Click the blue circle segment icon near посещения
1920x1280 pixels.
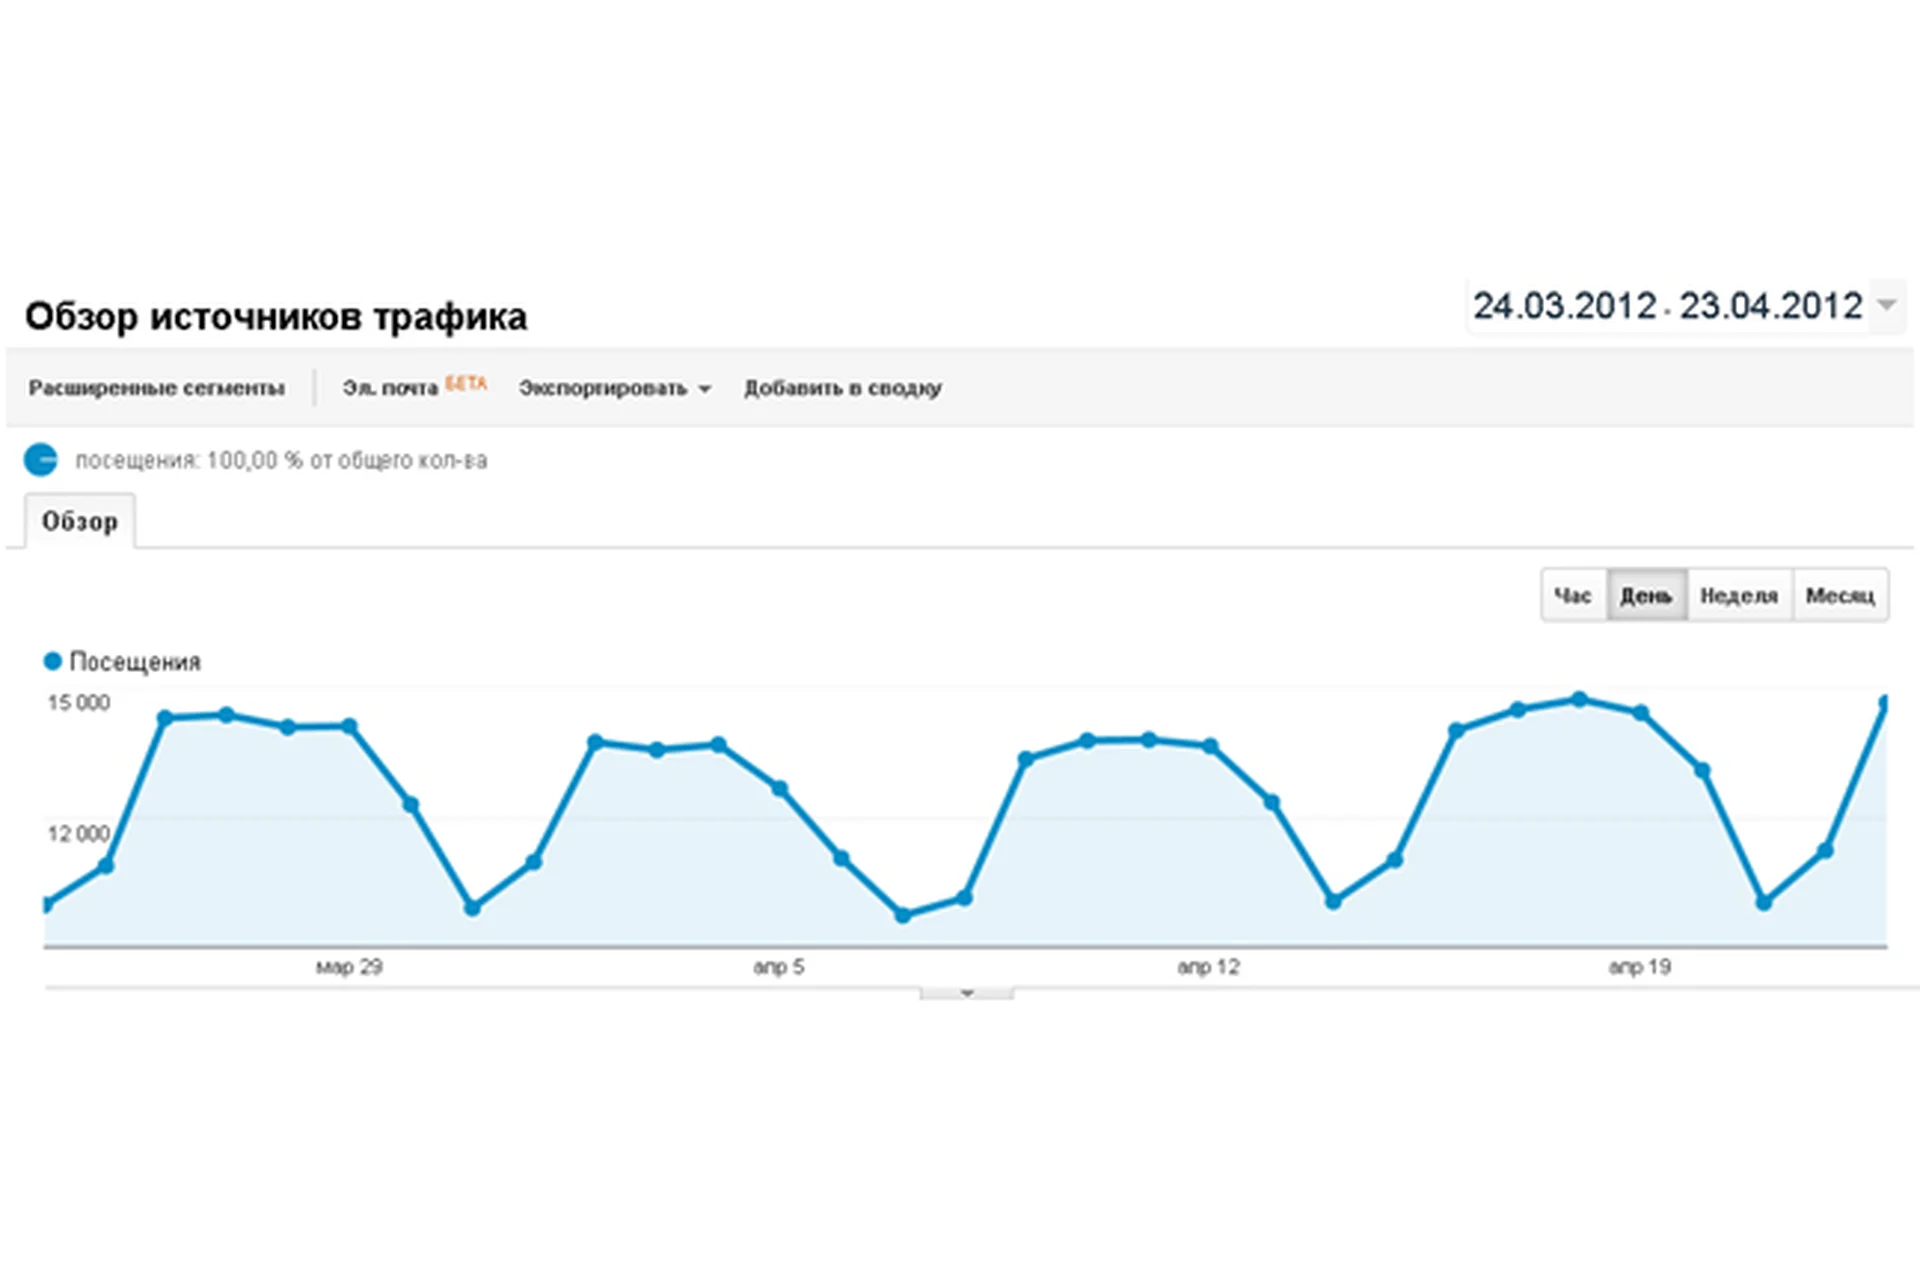coord(40,460)
